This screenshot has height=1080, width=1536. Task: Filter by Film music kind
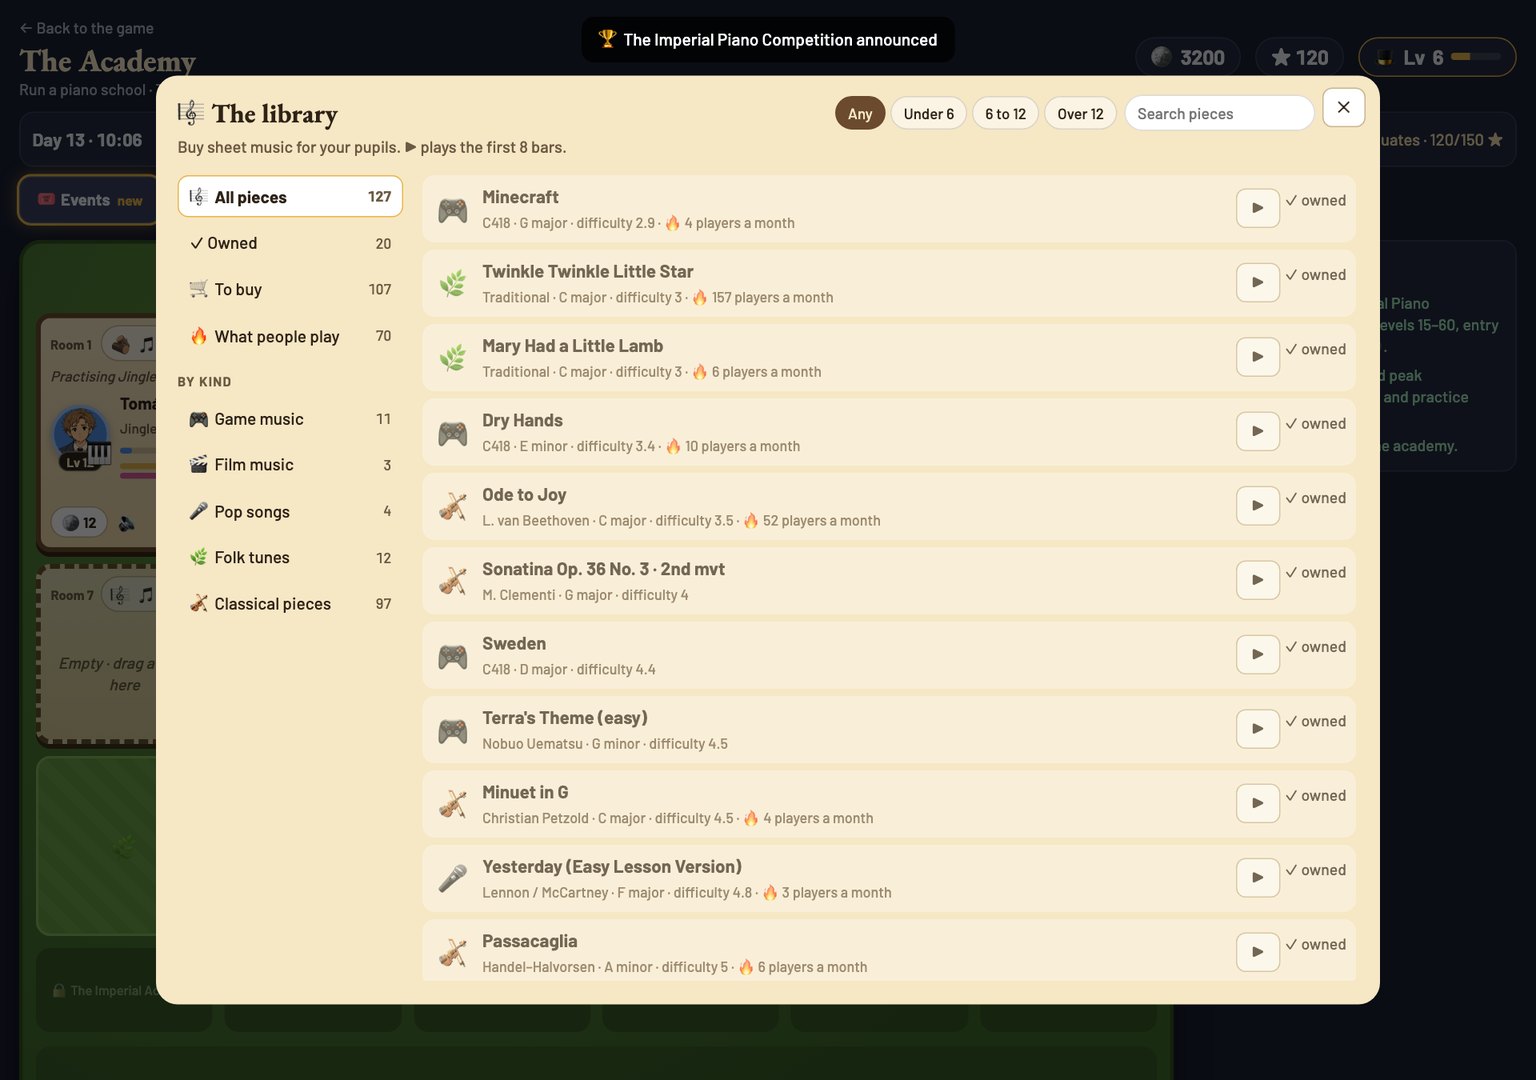point(290,465)
